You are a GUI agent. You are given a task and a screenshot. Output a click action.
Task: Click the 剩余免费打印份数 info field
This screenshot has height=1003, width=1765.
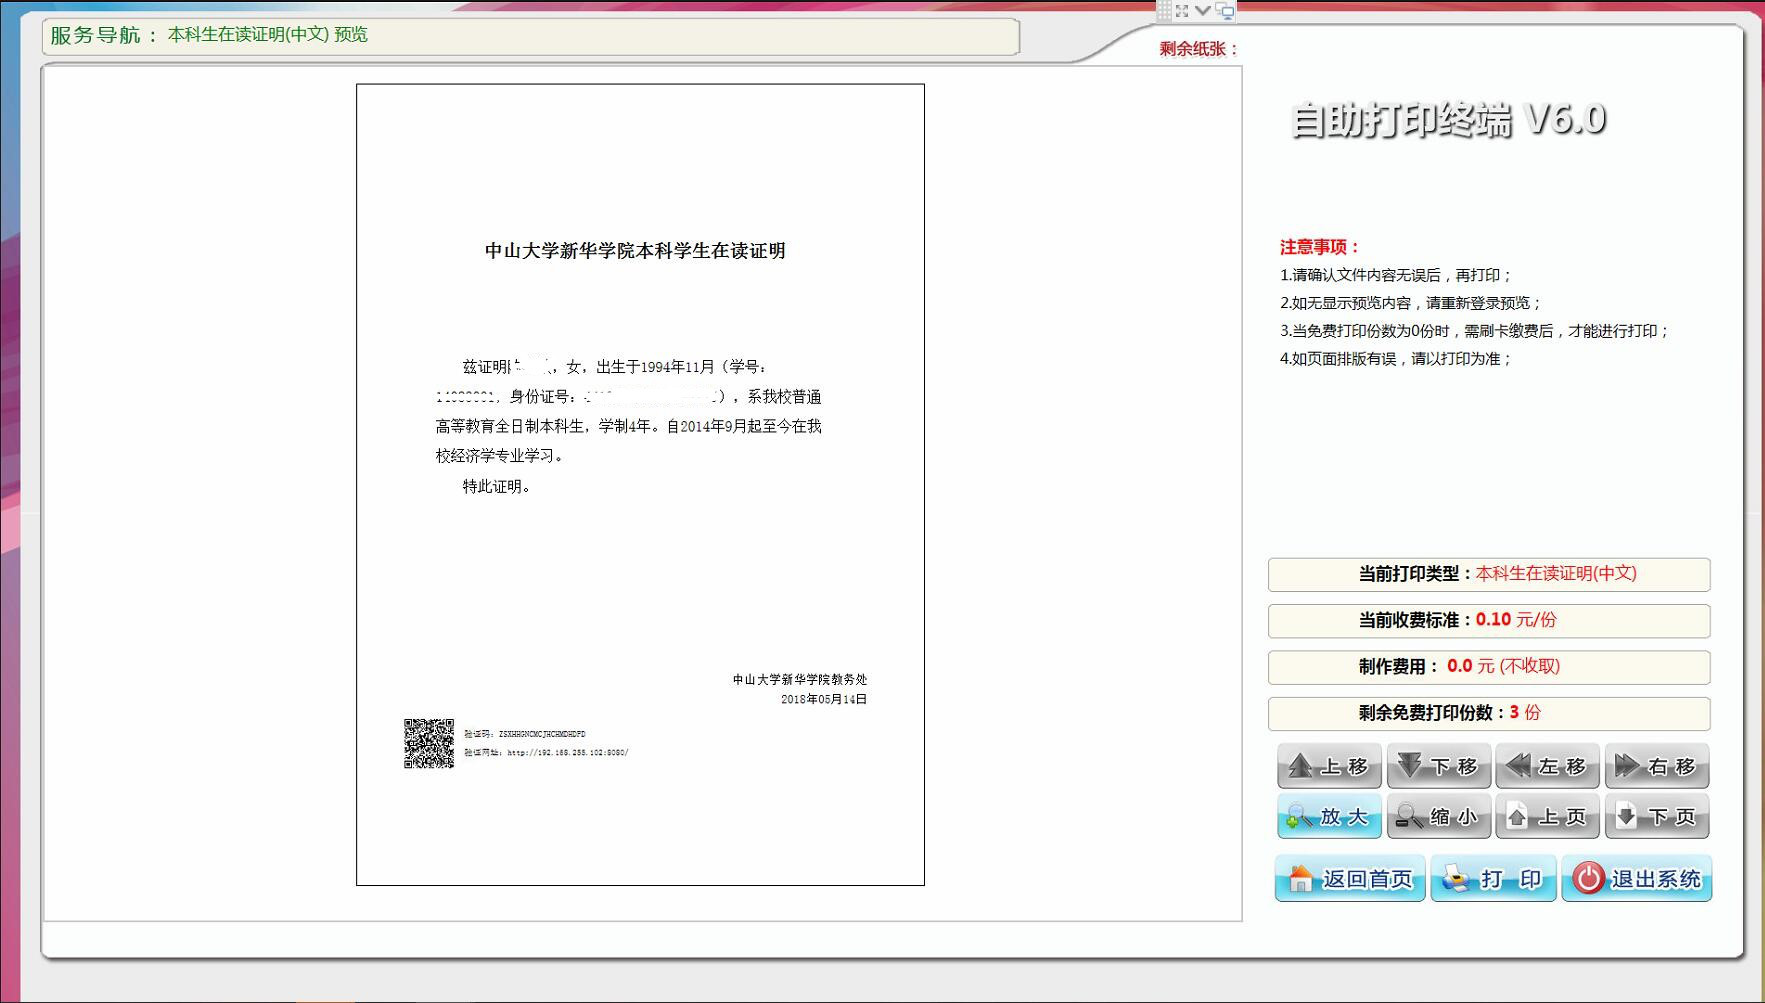(x=1489, y=713)
